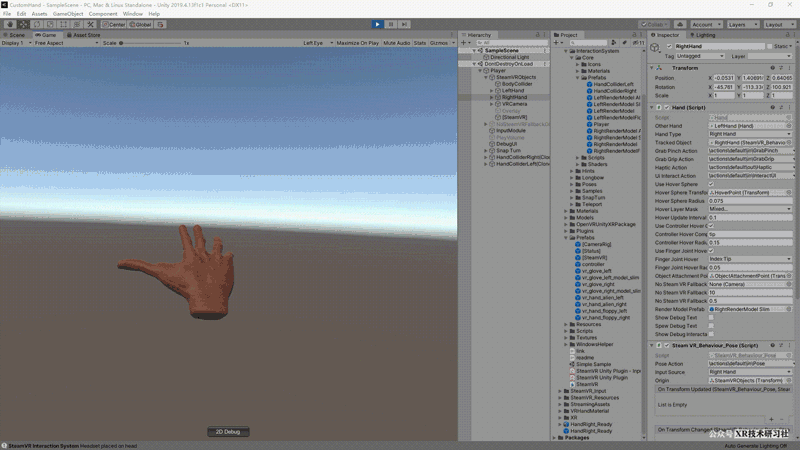Toggle Show Debug Text checkbox
Viewport: 800px width, 450px height.
tap(711, 318)
